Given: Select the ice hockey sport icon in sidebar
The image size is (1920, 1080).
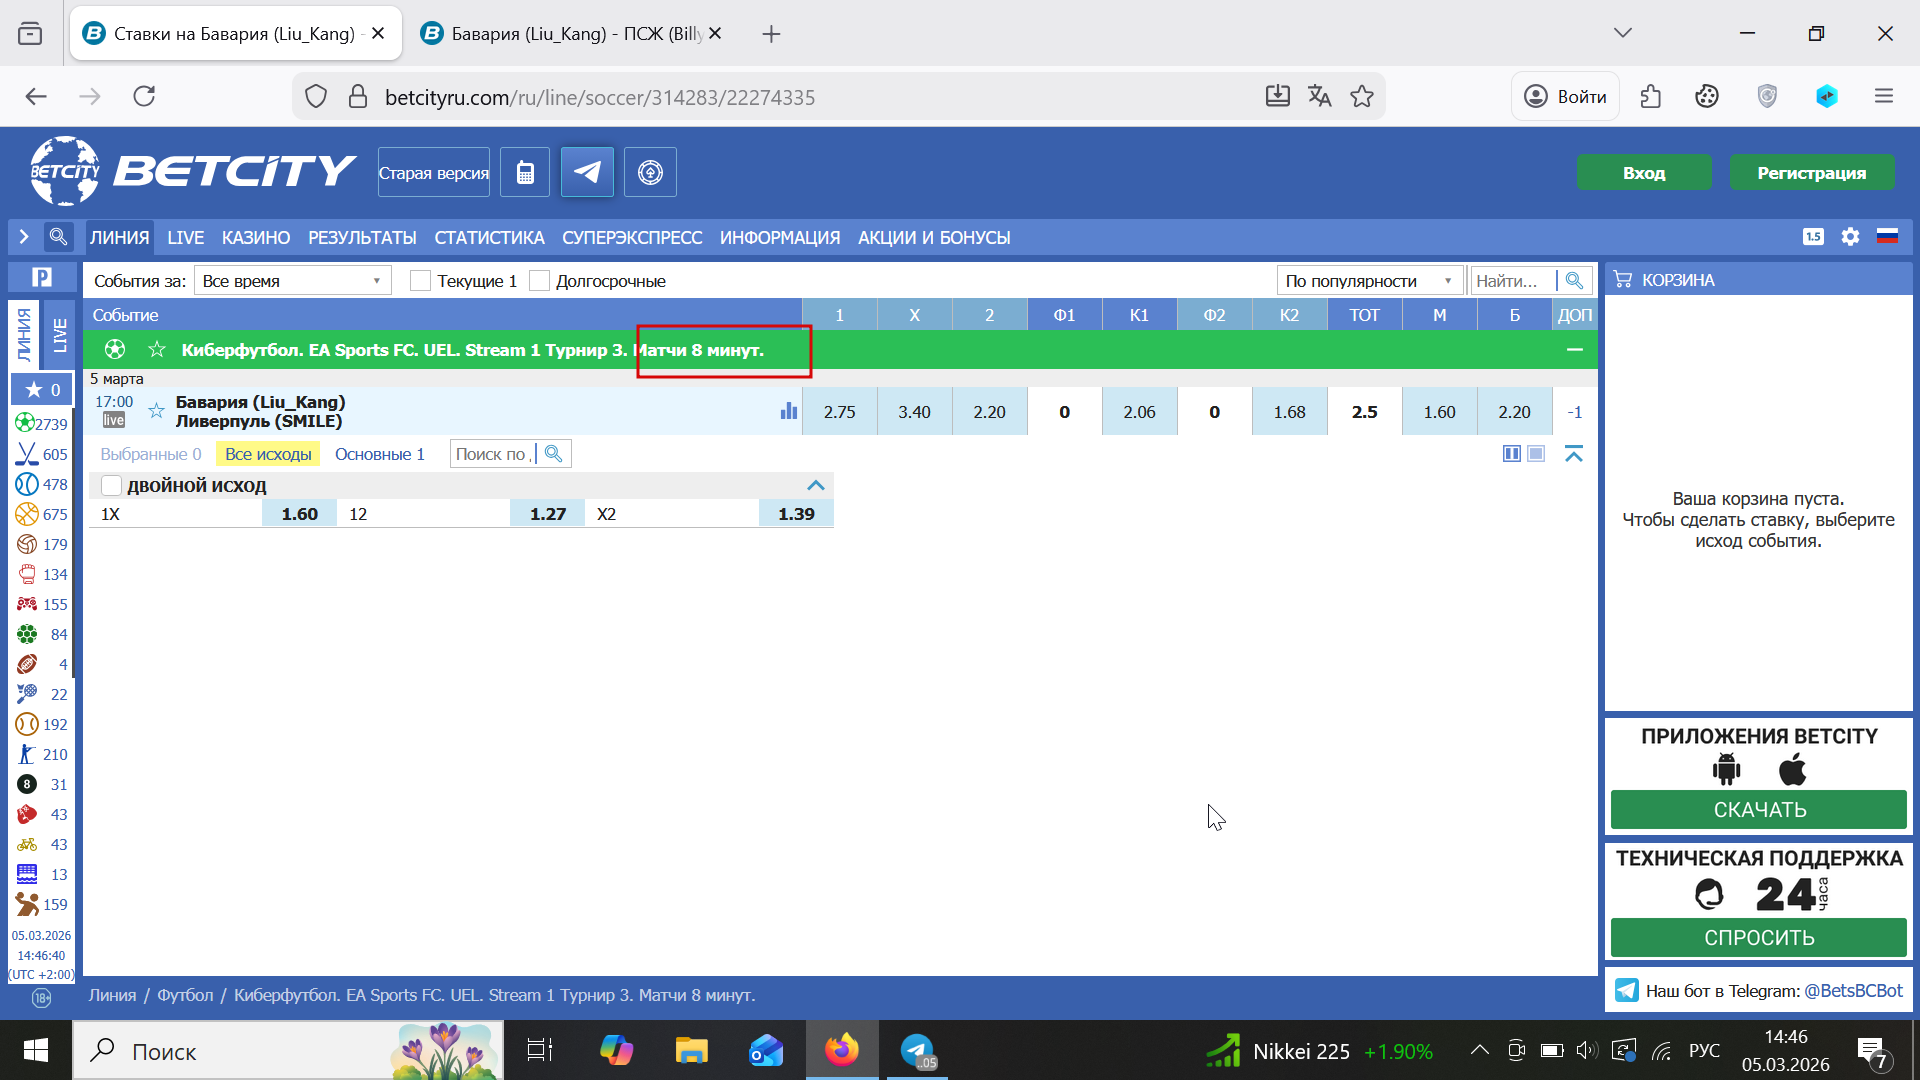Looking at the screenshot, I should pyautogui.click(x=27, y=454).
